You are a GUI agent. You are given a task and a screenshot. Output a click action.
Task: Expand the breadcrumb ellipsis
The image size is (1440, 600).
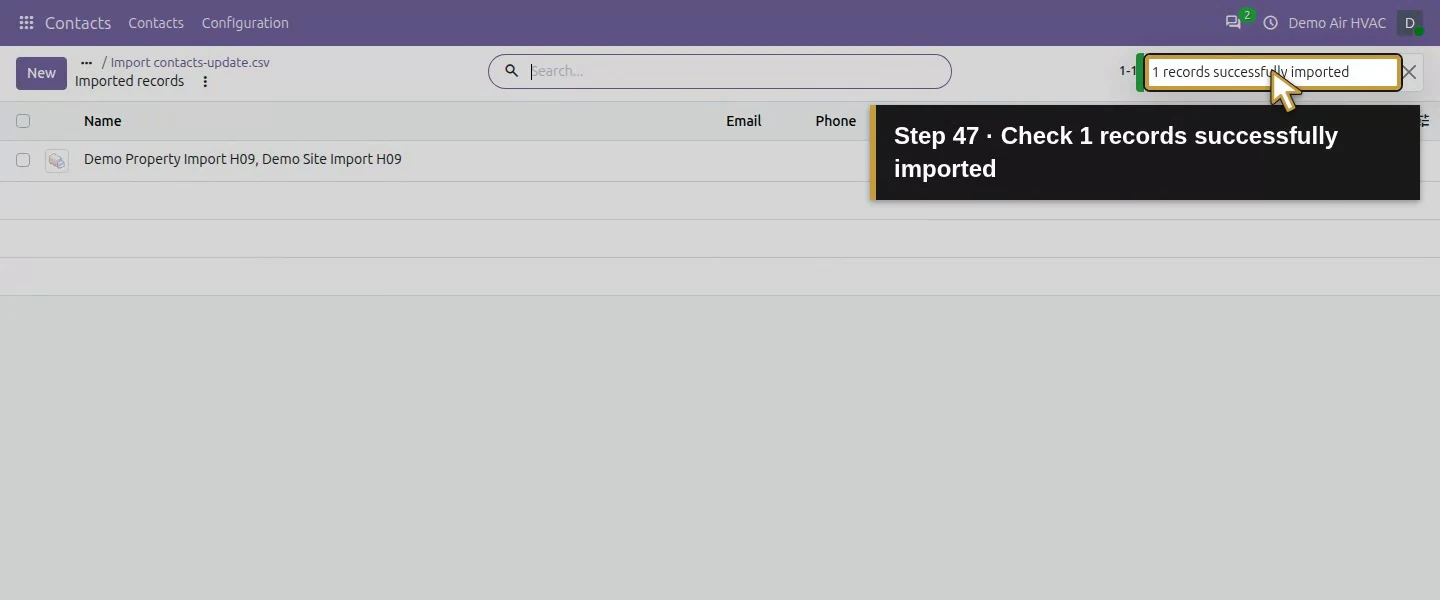click(86, 62)
